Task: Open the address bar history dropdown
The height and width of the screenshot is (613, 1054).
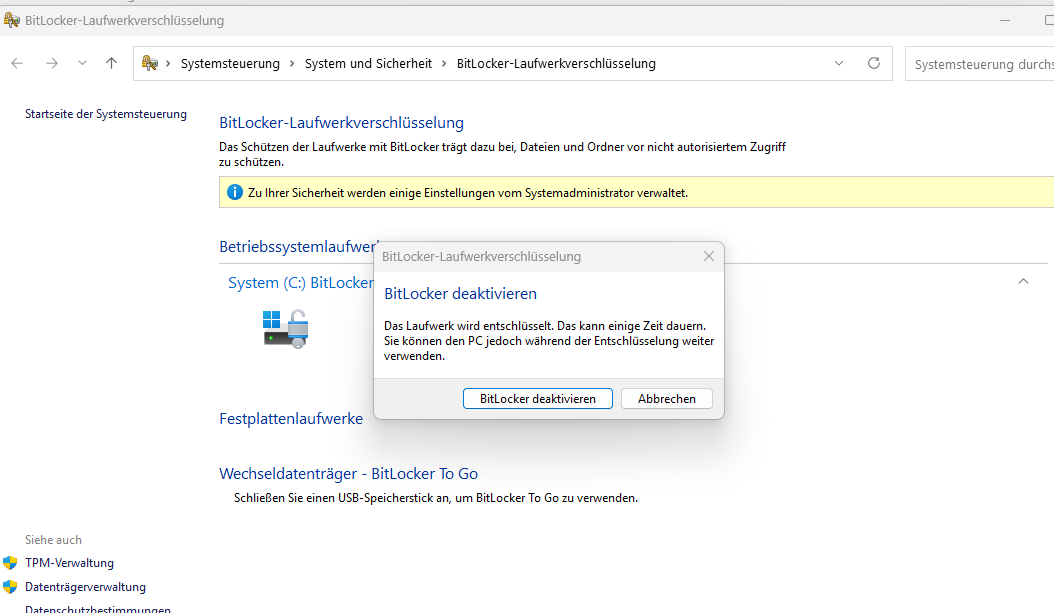Action: pos(839,63)
